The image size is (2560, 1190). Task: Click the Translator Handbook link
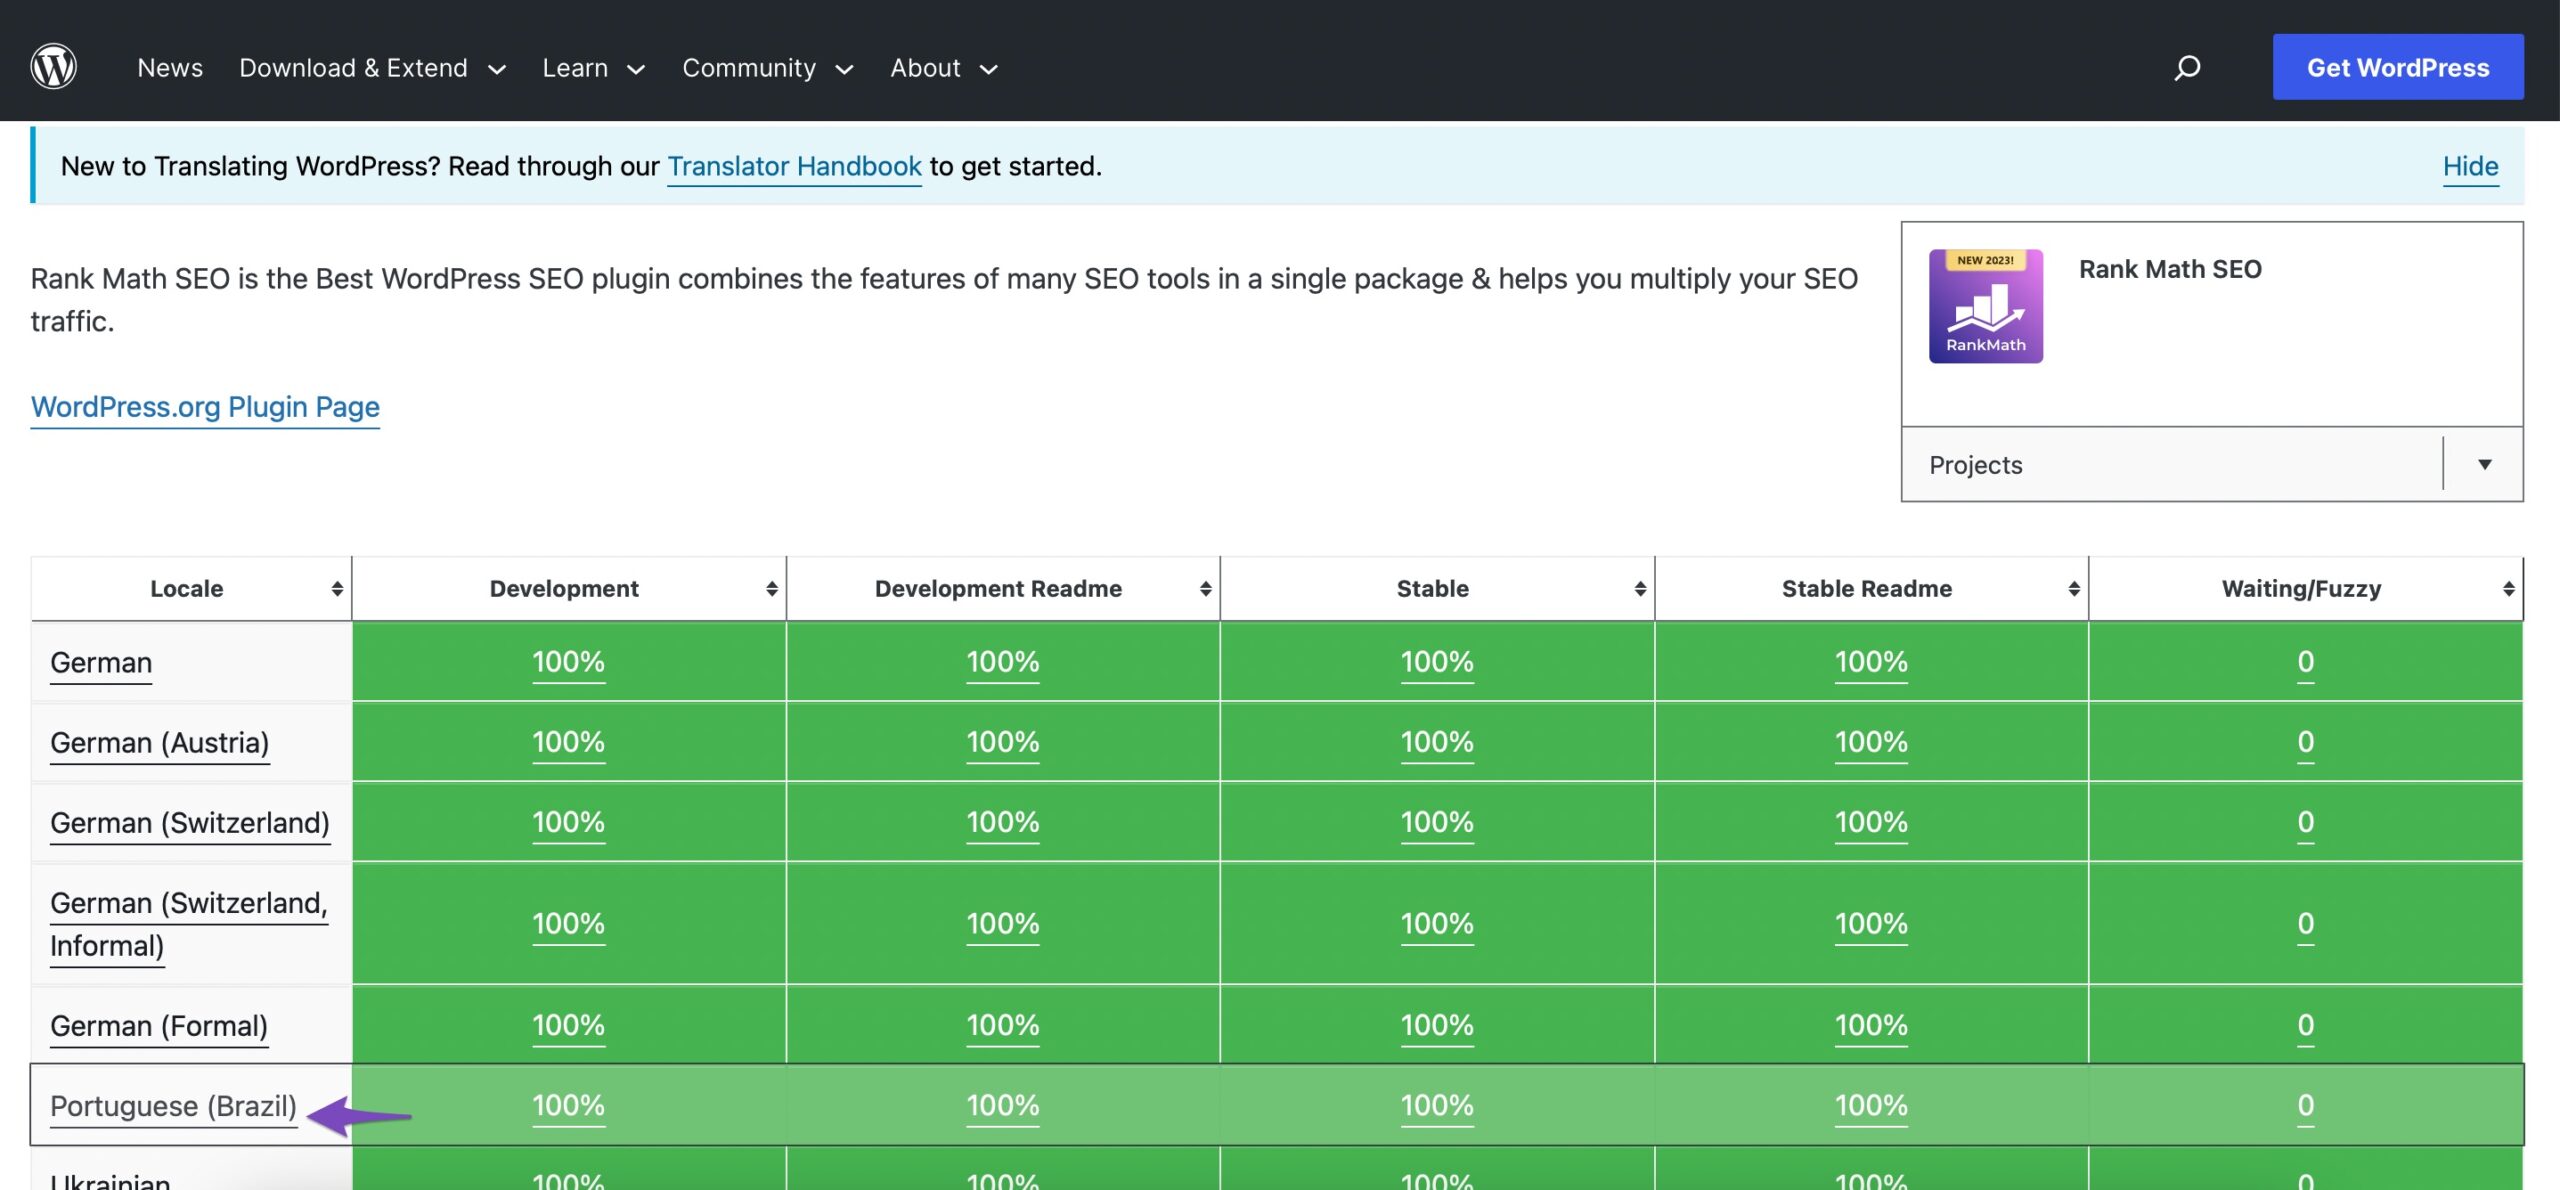click(x=793, y=163)
